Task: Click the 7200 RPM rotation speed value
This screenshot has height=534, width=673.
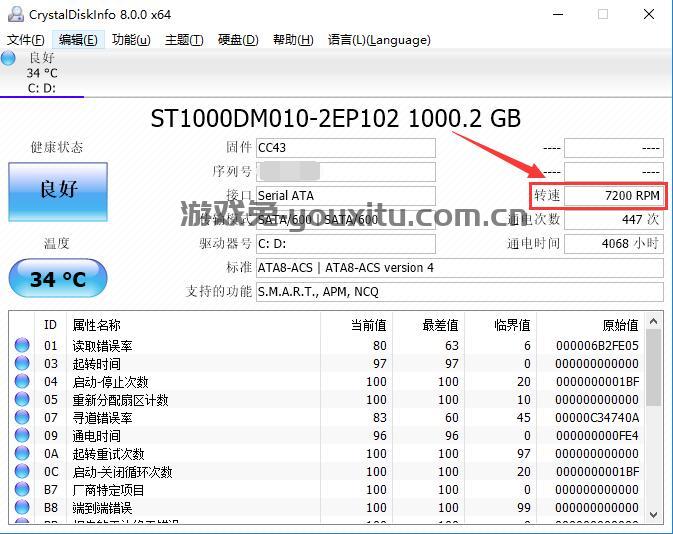Action: pos(614,196)
